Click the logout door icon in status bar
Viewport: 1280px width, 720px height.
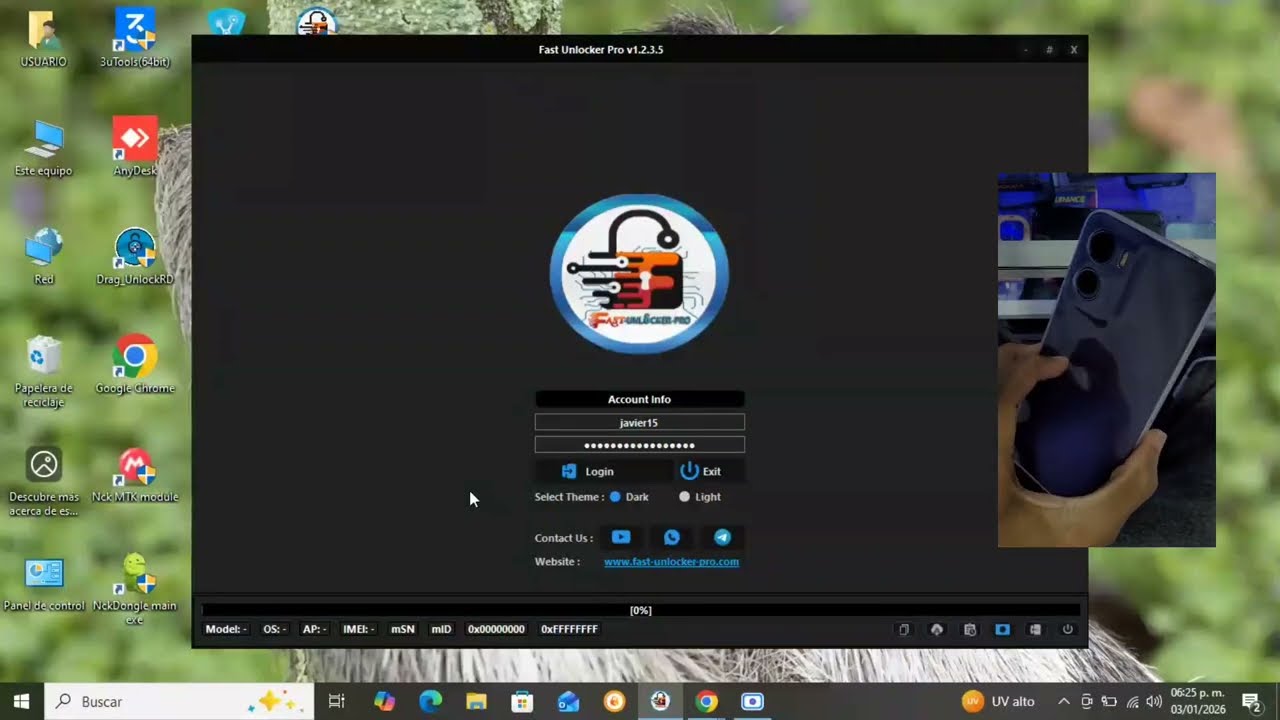click(x=1035, y=630)
